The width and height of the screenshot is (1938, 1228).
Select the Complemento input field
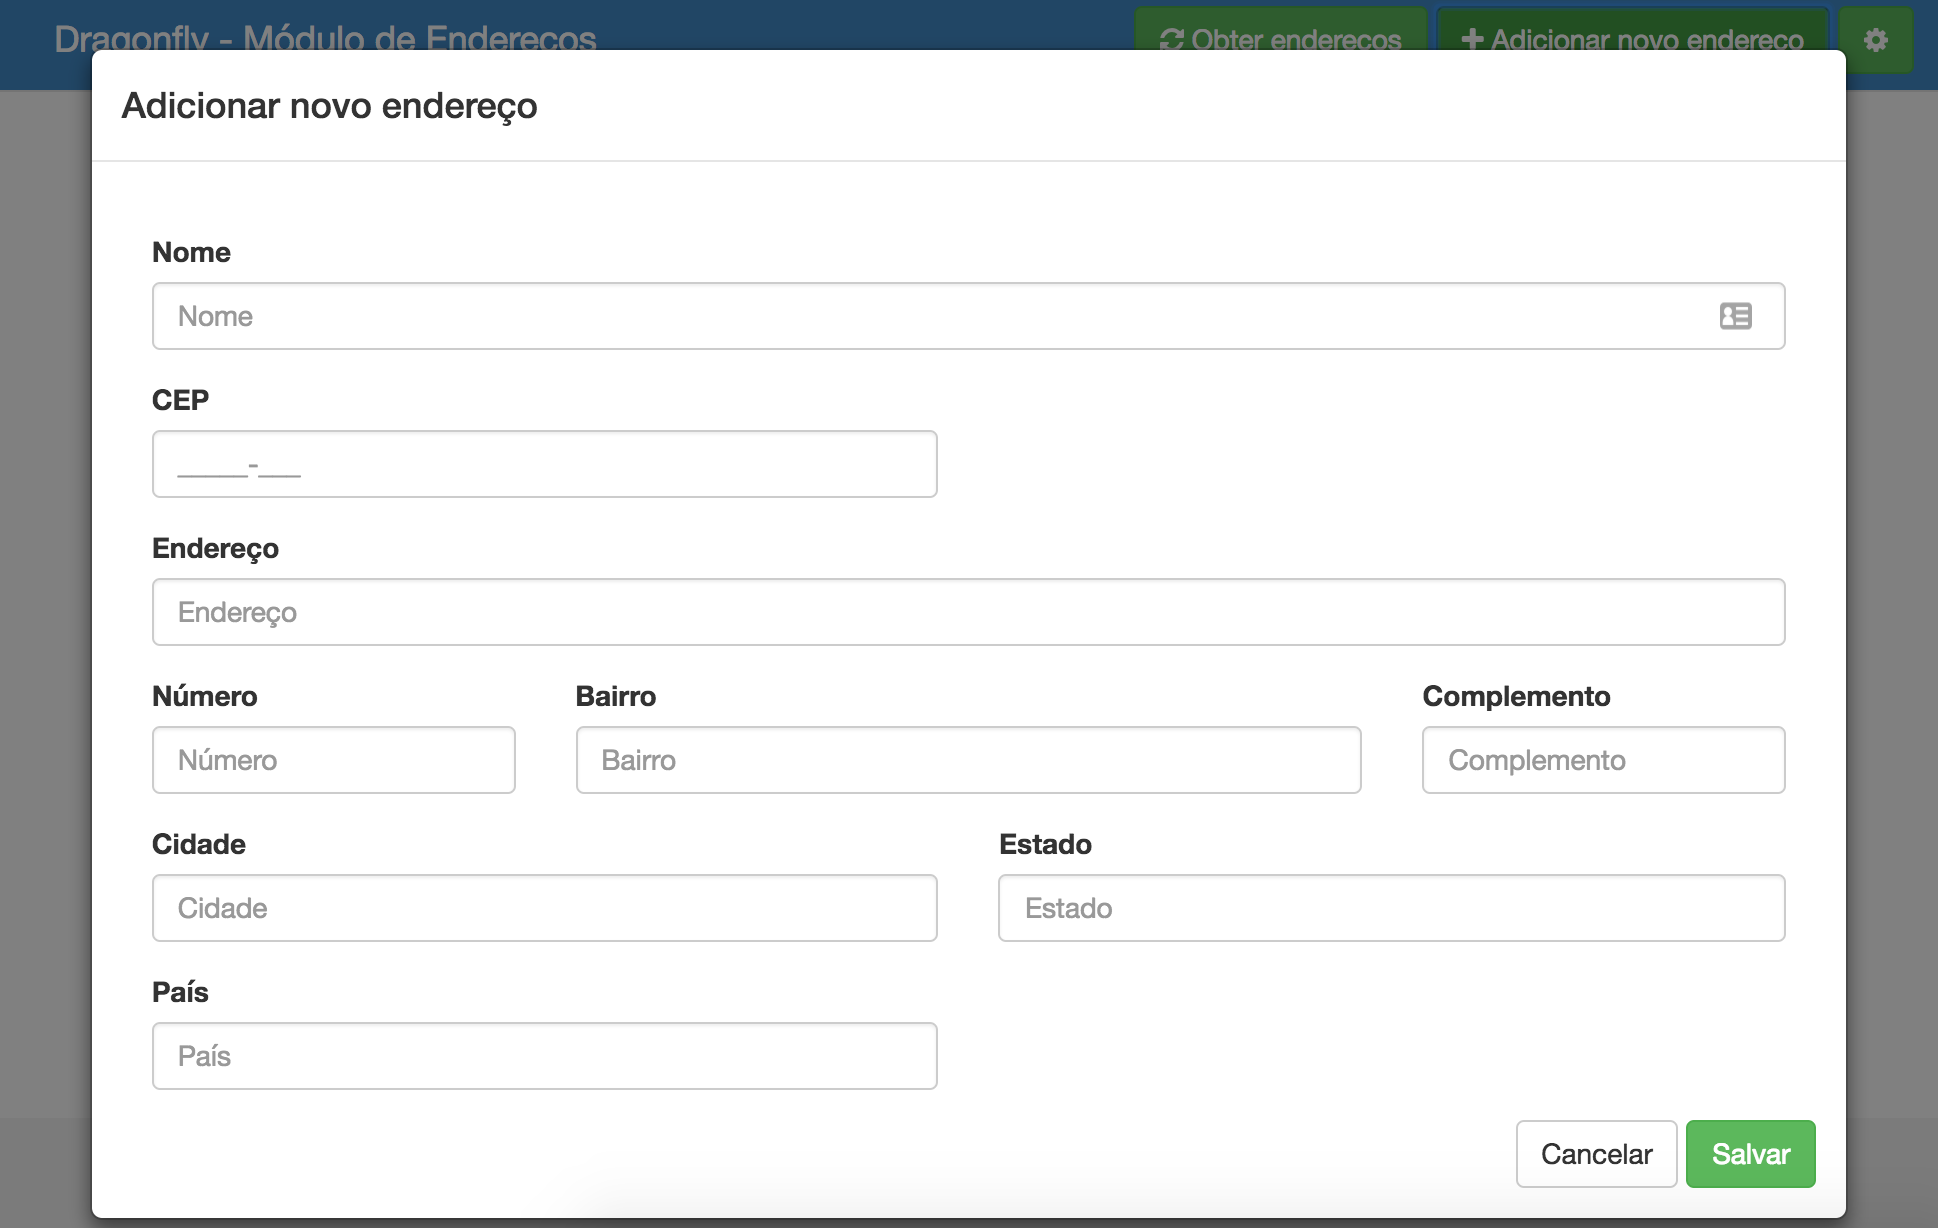coord(1603,760)
